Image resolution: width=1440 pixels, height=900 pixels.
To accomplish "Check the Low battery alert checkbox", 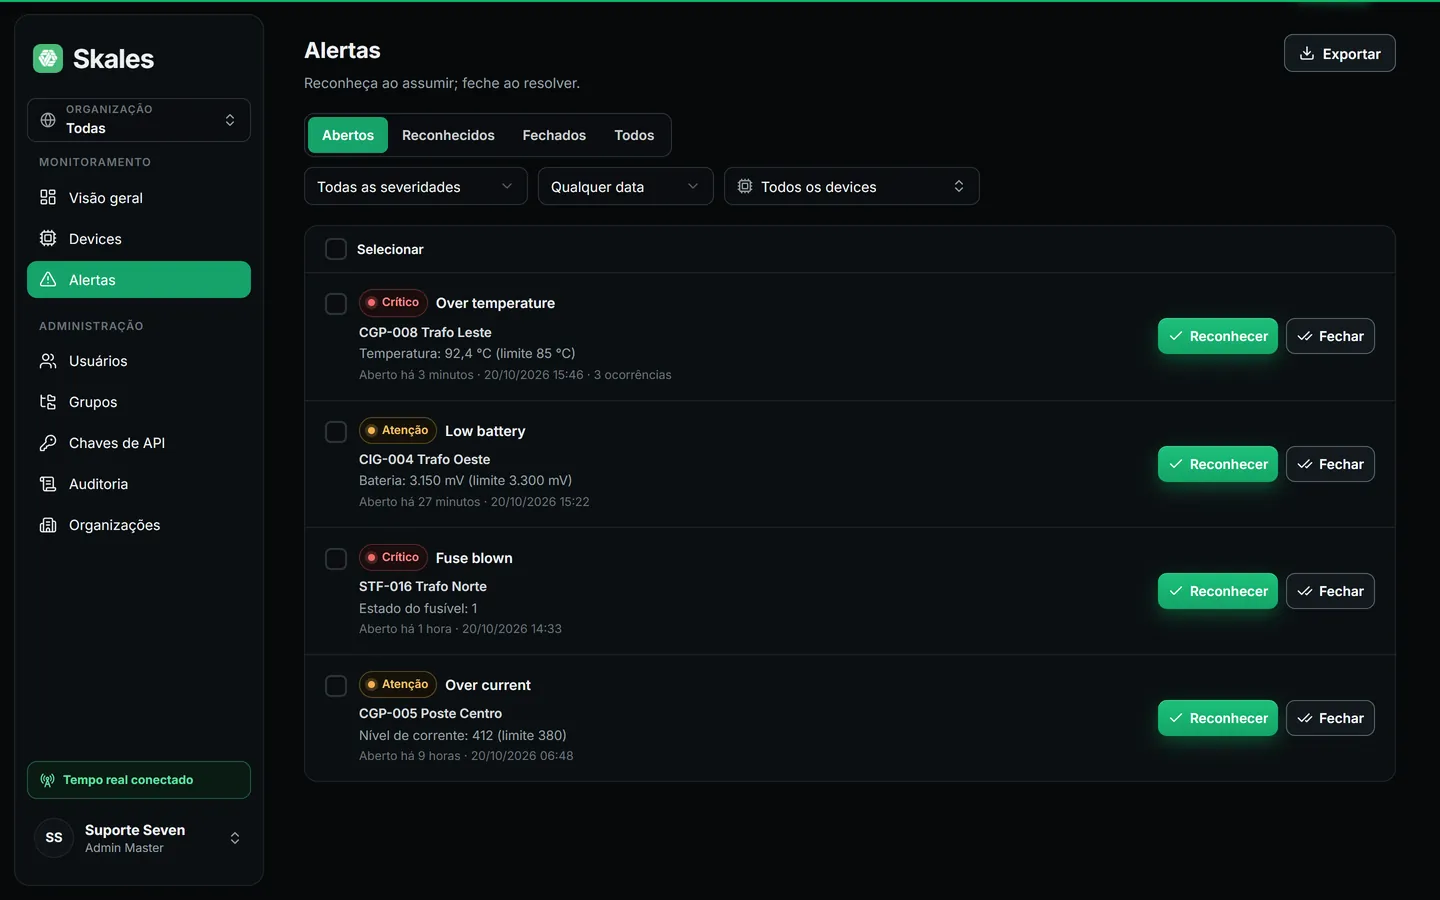I will click(336, 432).
